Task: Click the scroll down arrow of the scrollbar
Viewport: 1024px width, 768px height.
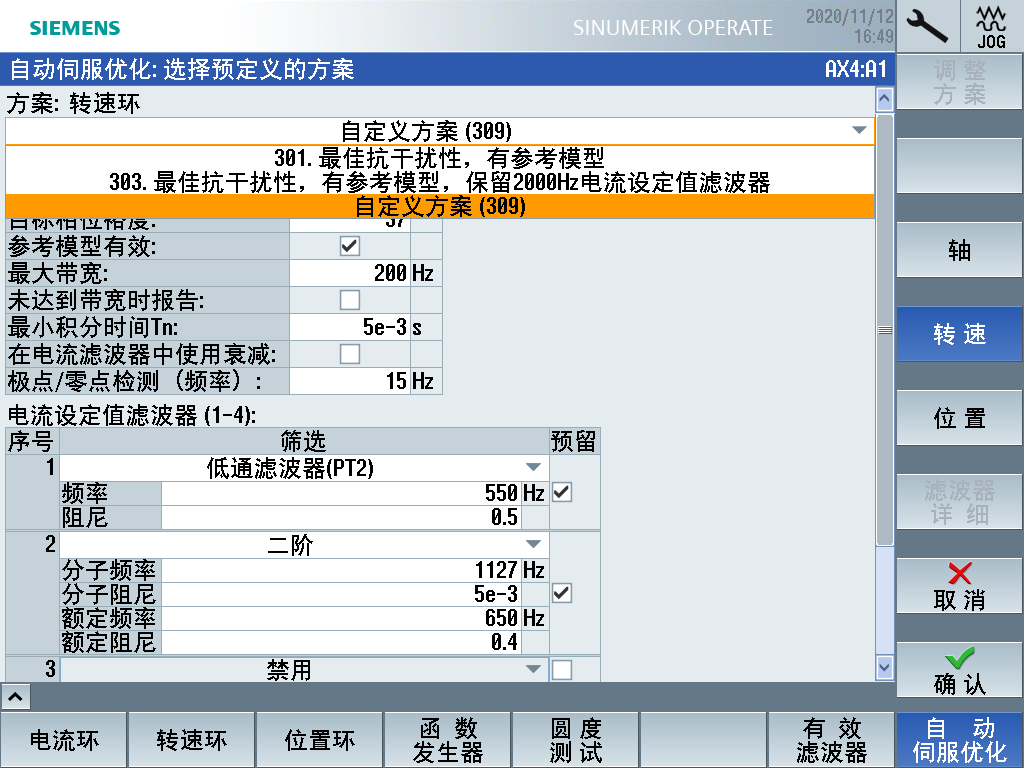Action: [883, 667]
